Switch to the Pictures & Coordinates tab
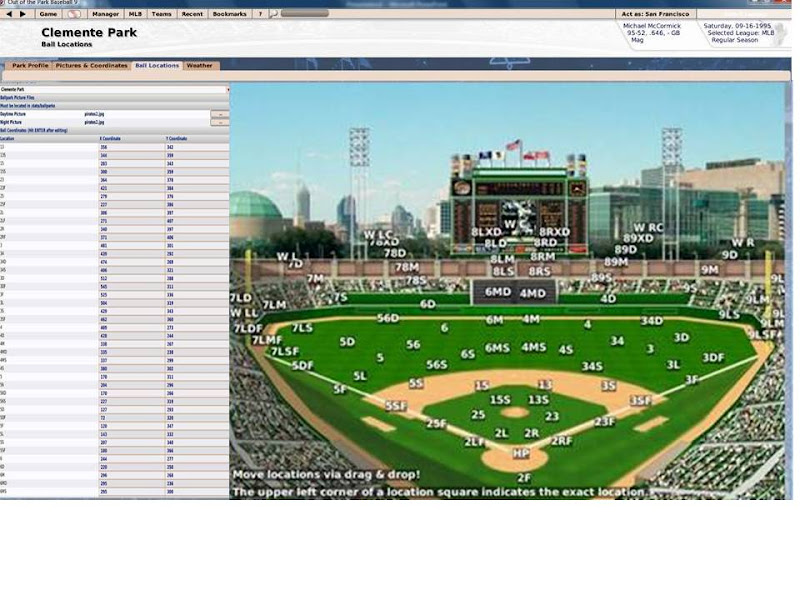This screenshot has height=600, width=800. tap(92, 65)
